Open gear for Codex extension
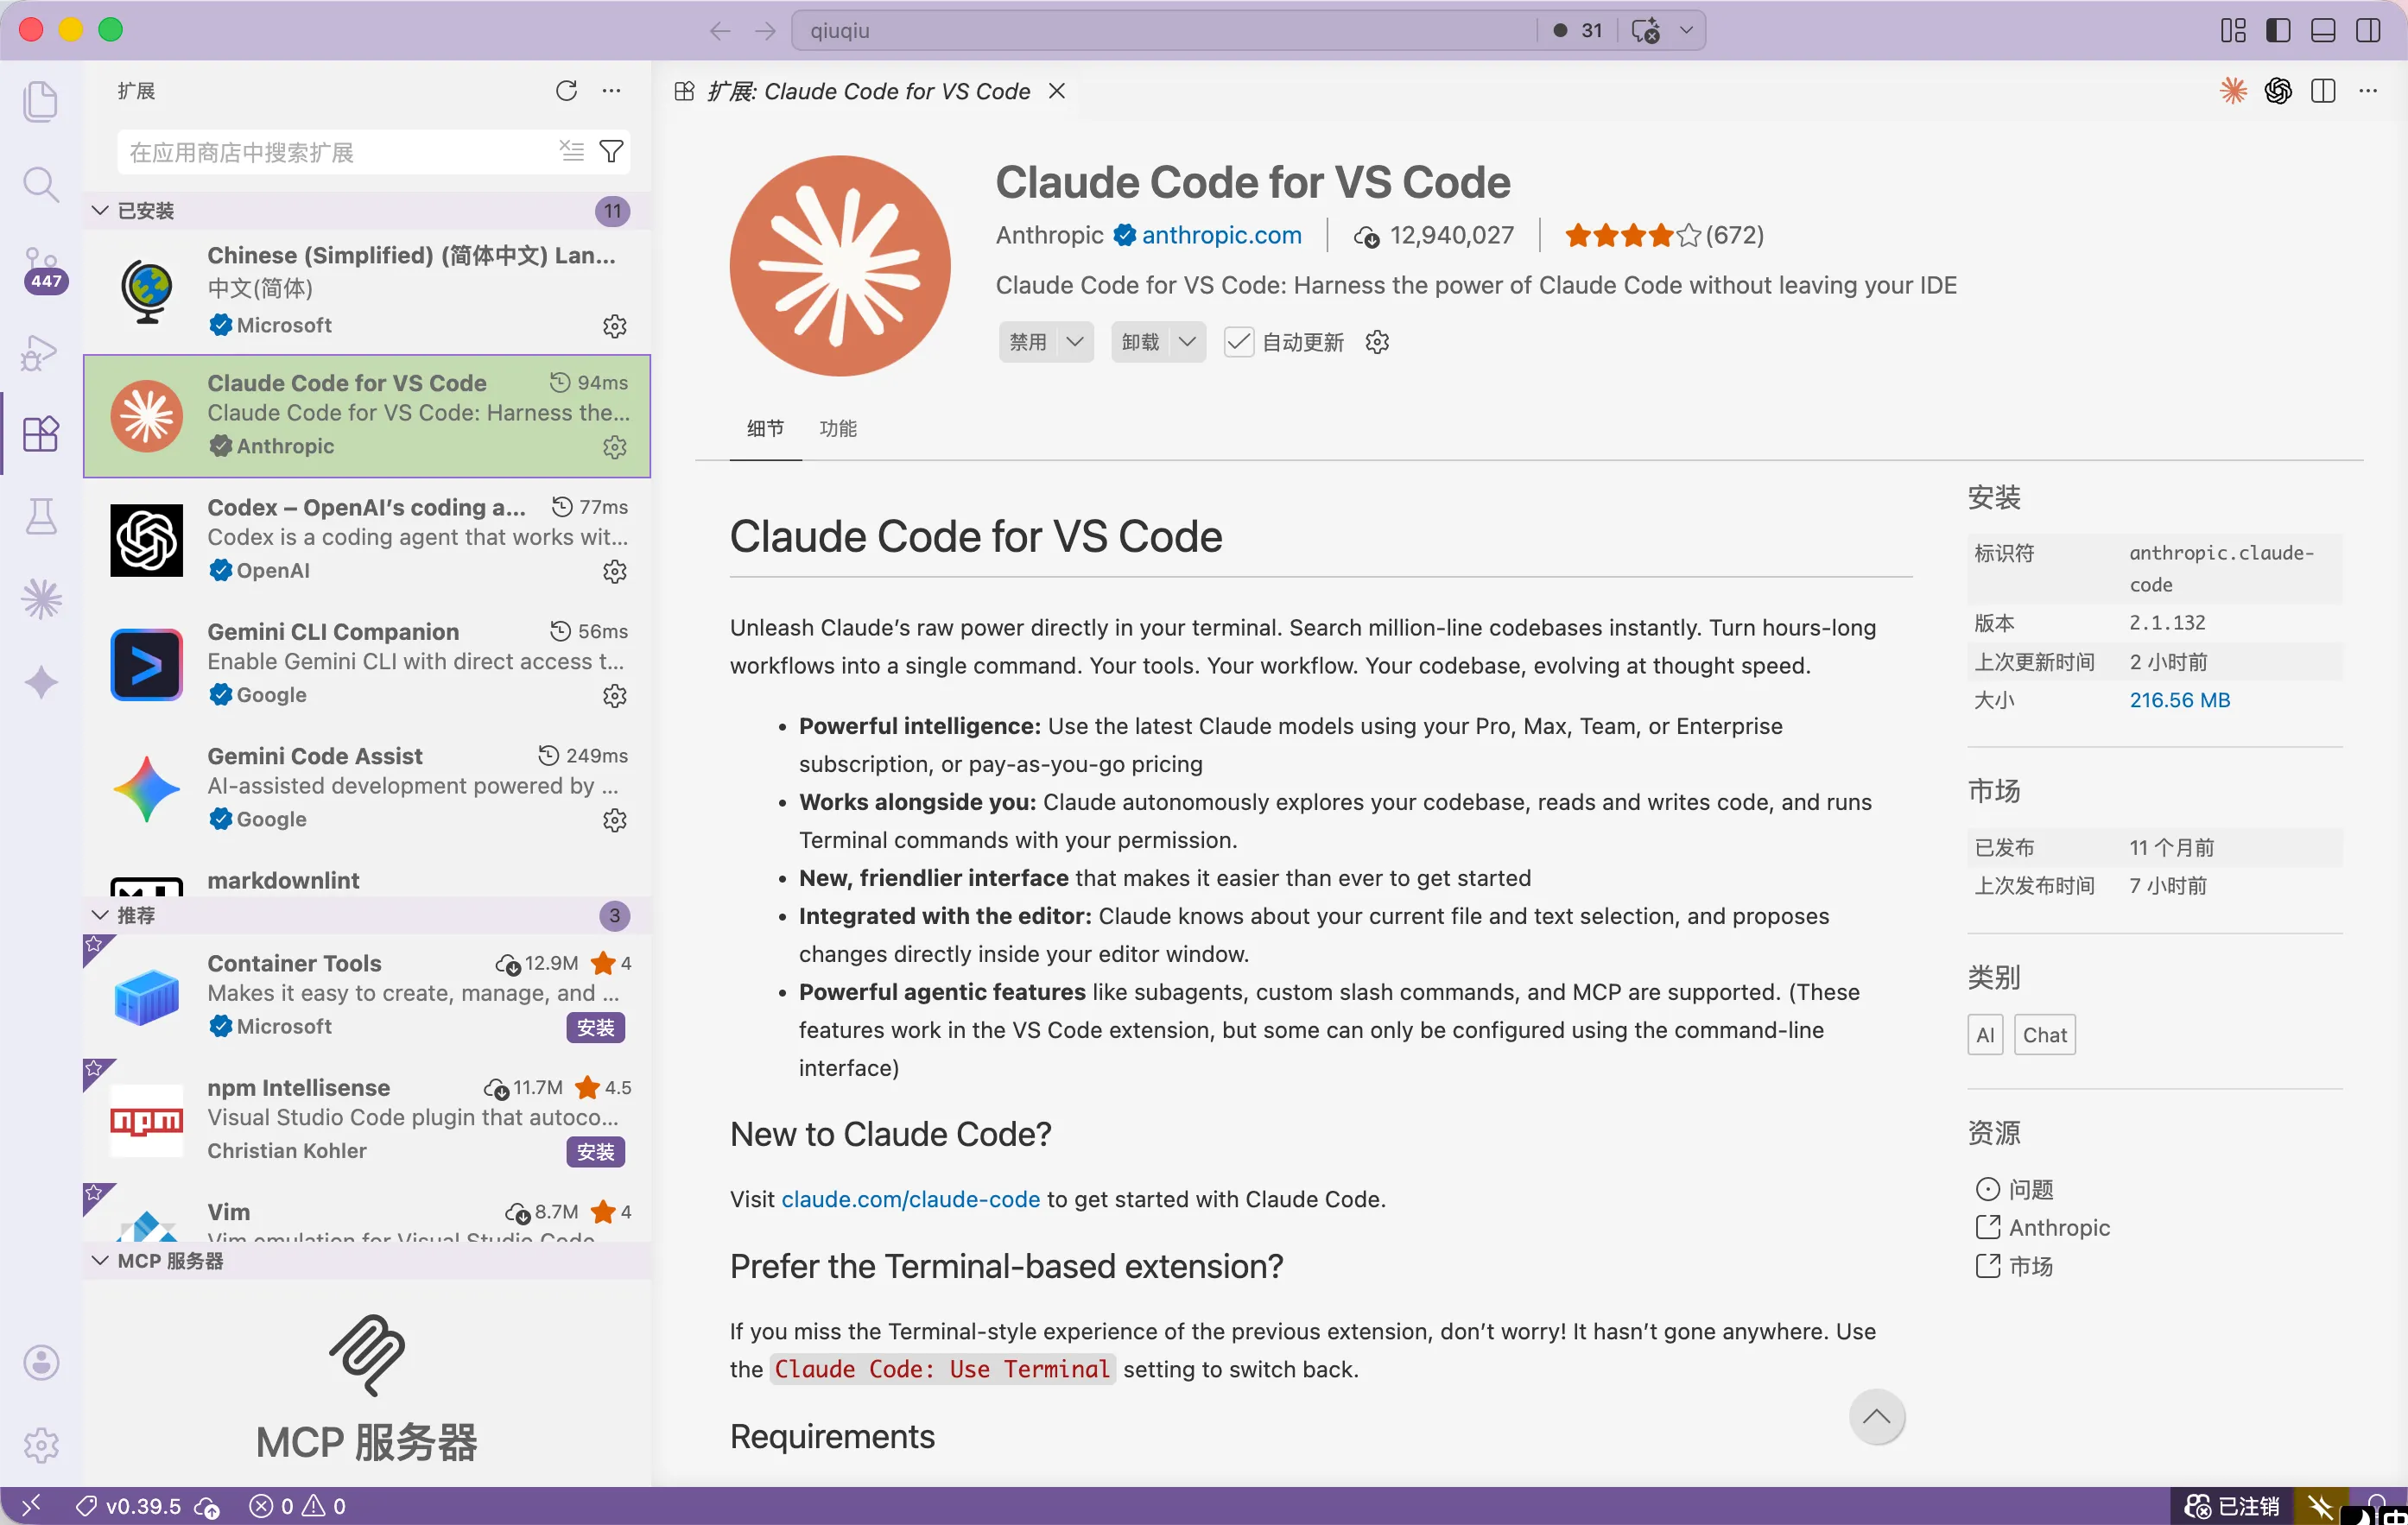This screenshot has width=2408, height=1525. [x=614, y=571]
